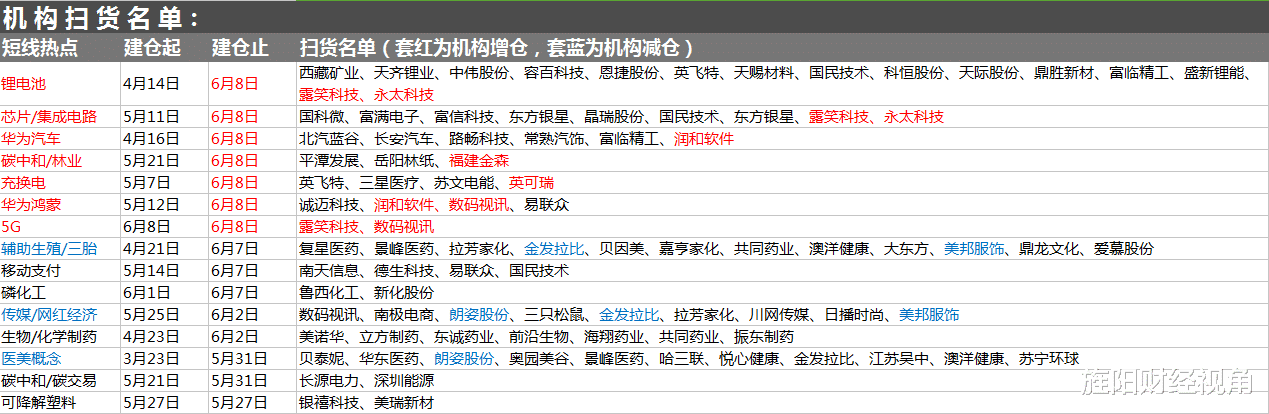Screen dimensions: 1269x414
Task: Select the 可降解塑料 topic cell
Action: point(39,402)
